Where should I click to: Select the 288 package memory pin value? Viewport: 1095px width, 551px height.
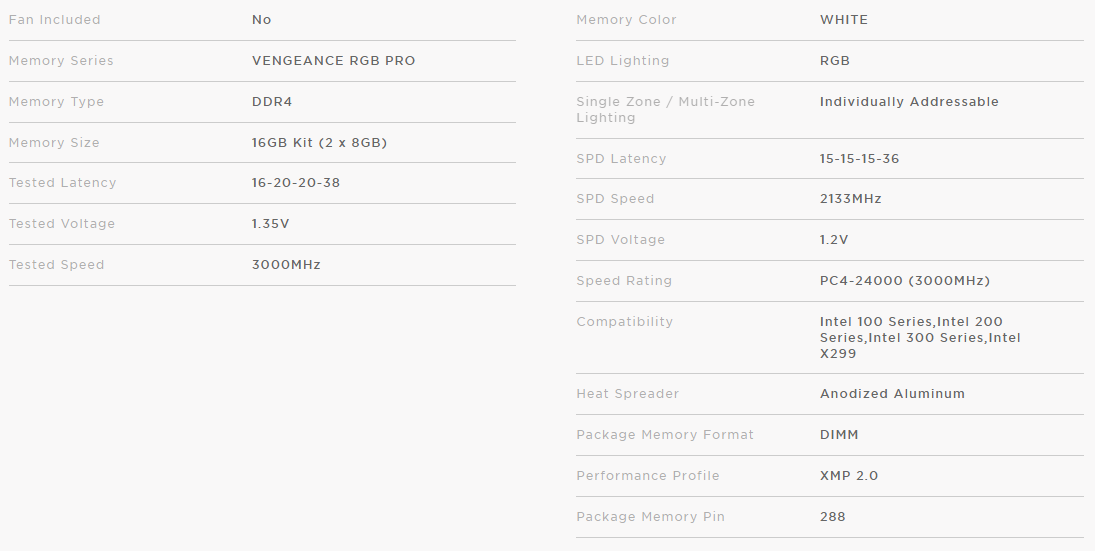[x=832, y=517]
